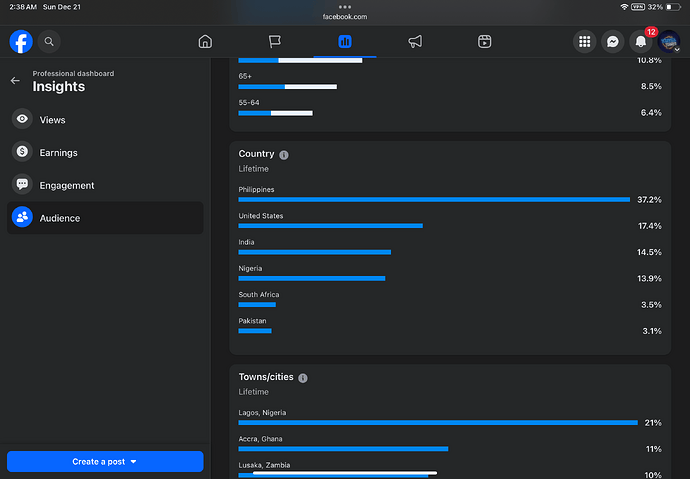Select Views in the sidebar
Image resolution: width=690 pixels, height=479 pixels.
click(52, 120)
